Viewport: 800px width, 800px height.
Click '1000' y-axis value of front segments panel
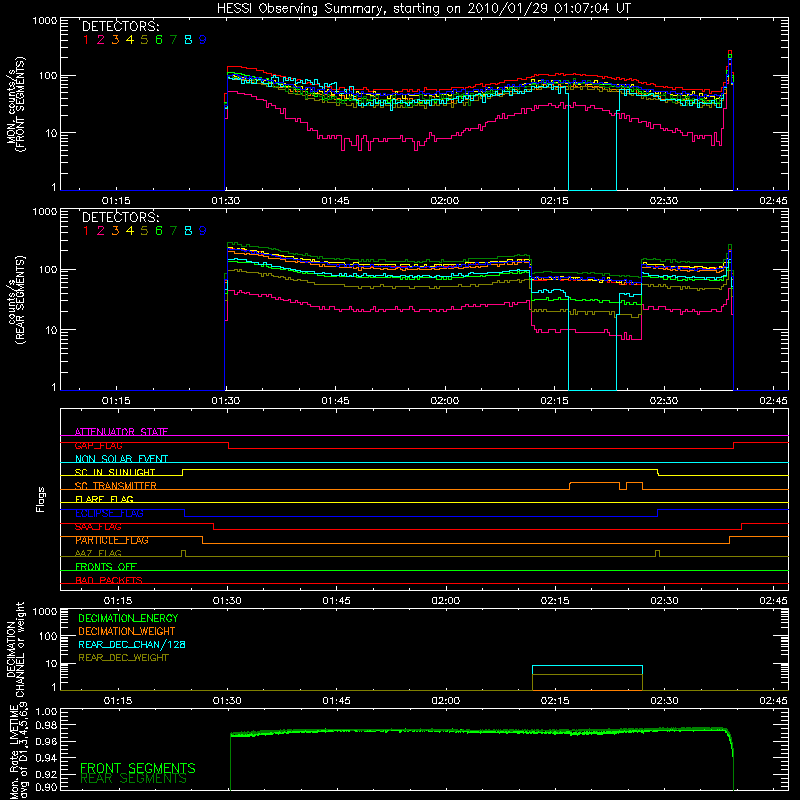pyautogui.click(x=45, y=21)
